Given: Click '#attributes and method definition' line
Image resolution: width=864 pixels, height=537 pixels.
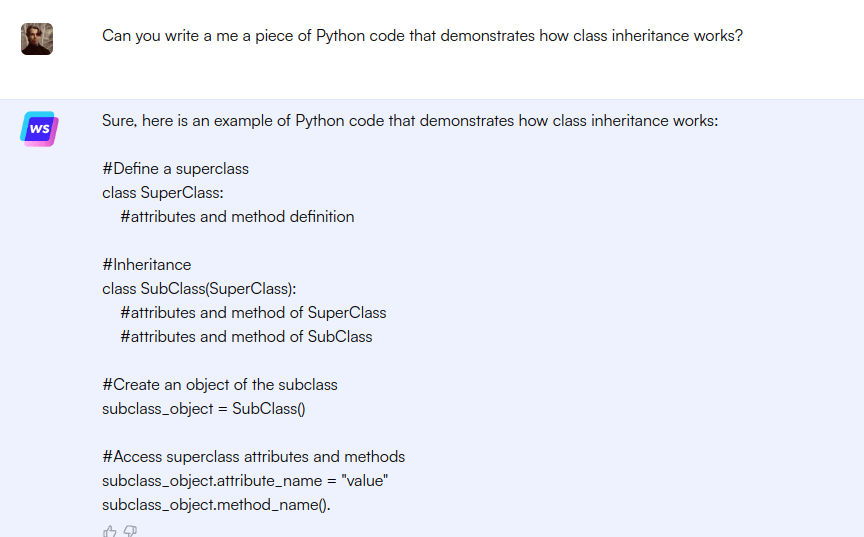Looking at the screenshot, I should pyautogui.click(x=237, y=217).
